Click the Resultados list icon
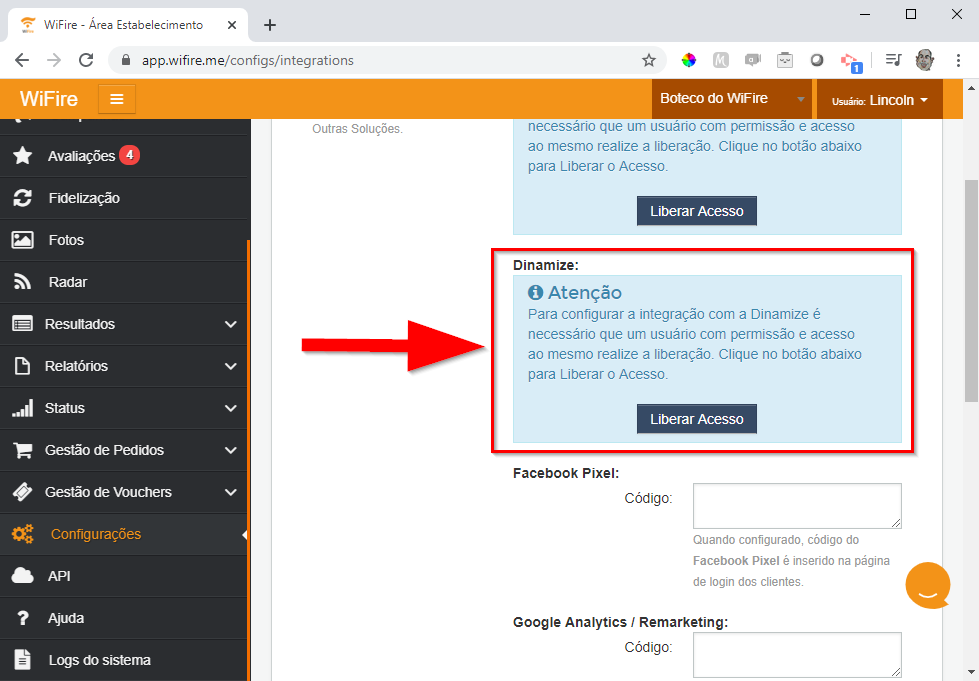 (22, 324)
